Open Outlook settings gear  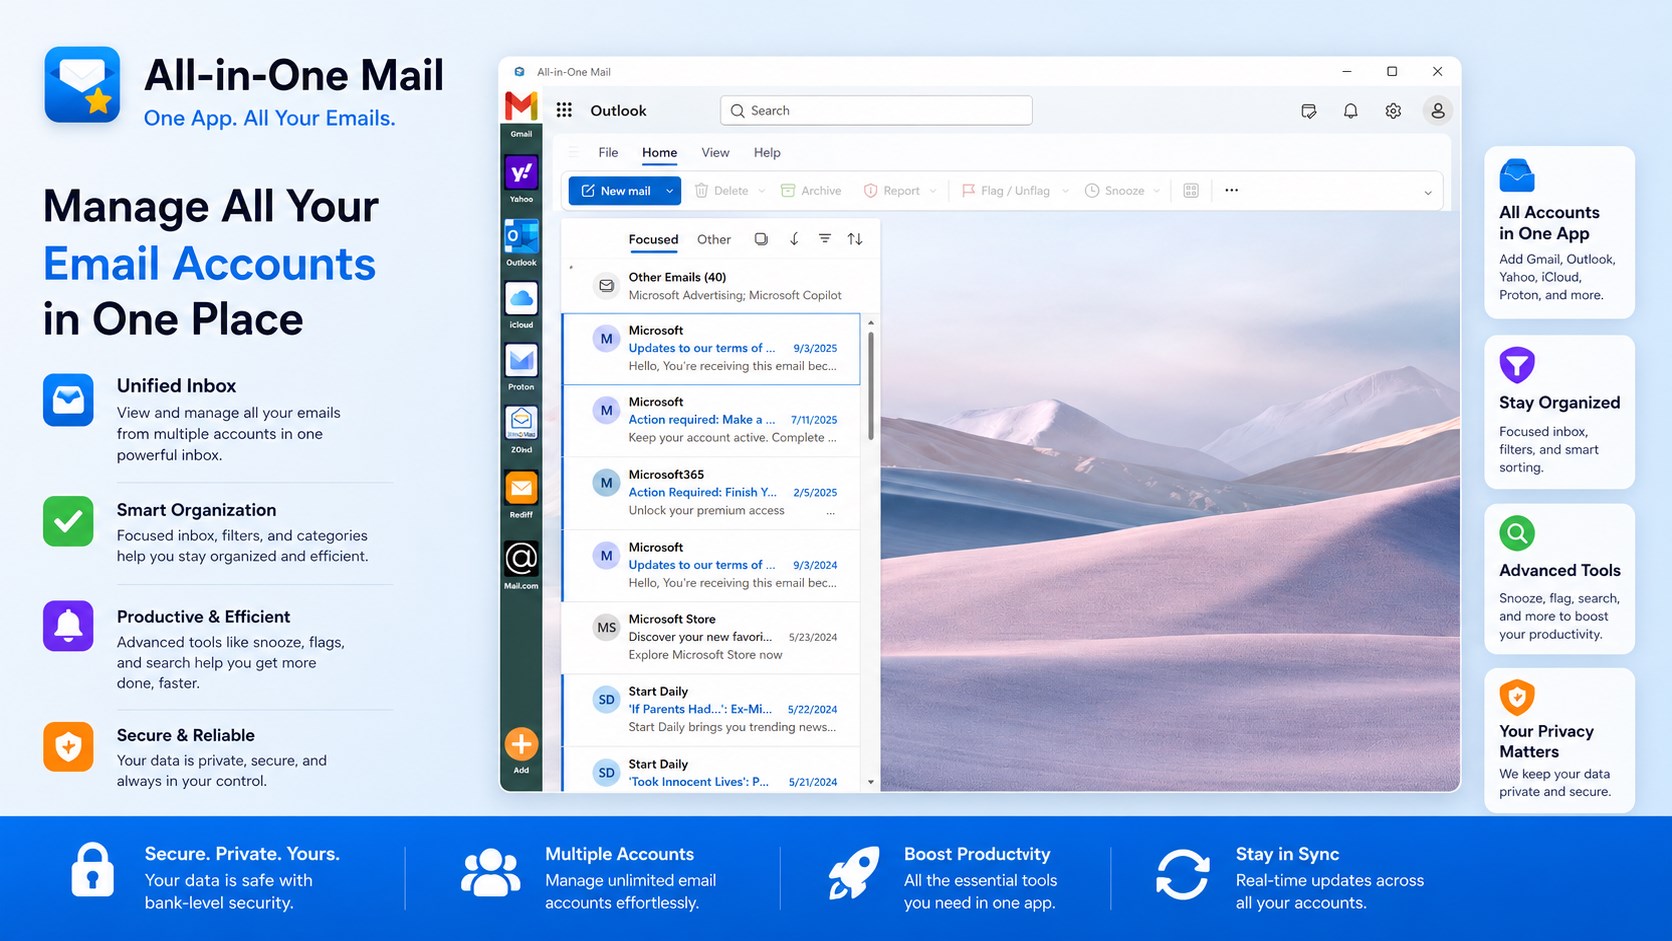[1393, 111]
